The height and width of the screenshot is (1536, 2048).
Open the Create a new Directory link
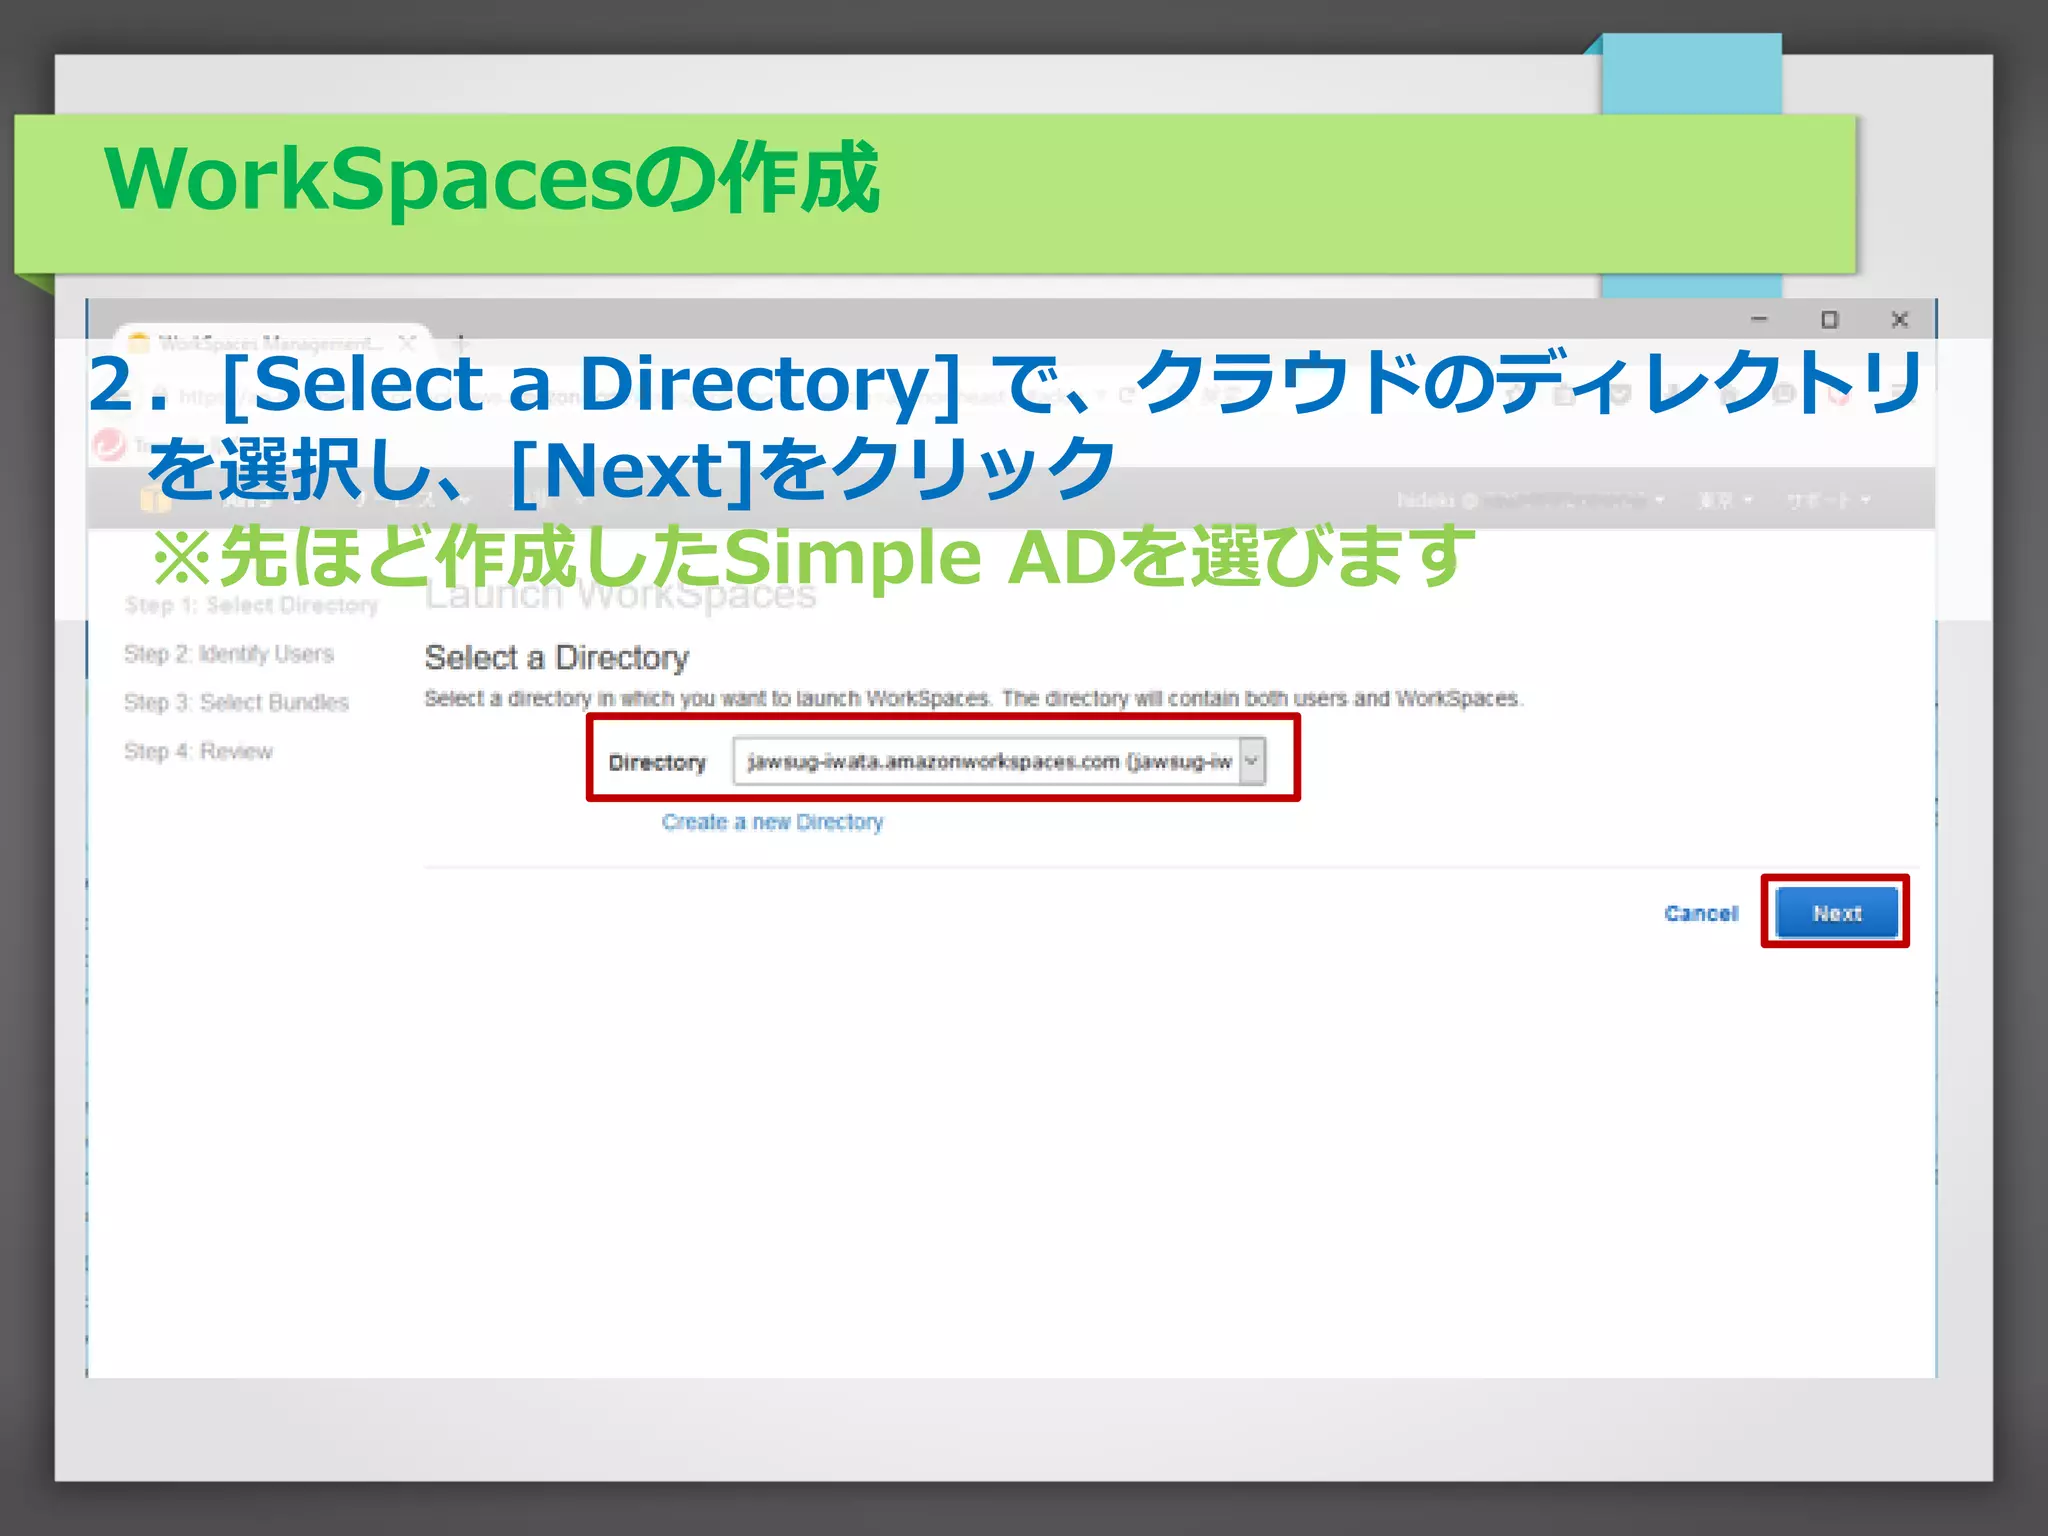pyautogui.click(x=772, y=822)
